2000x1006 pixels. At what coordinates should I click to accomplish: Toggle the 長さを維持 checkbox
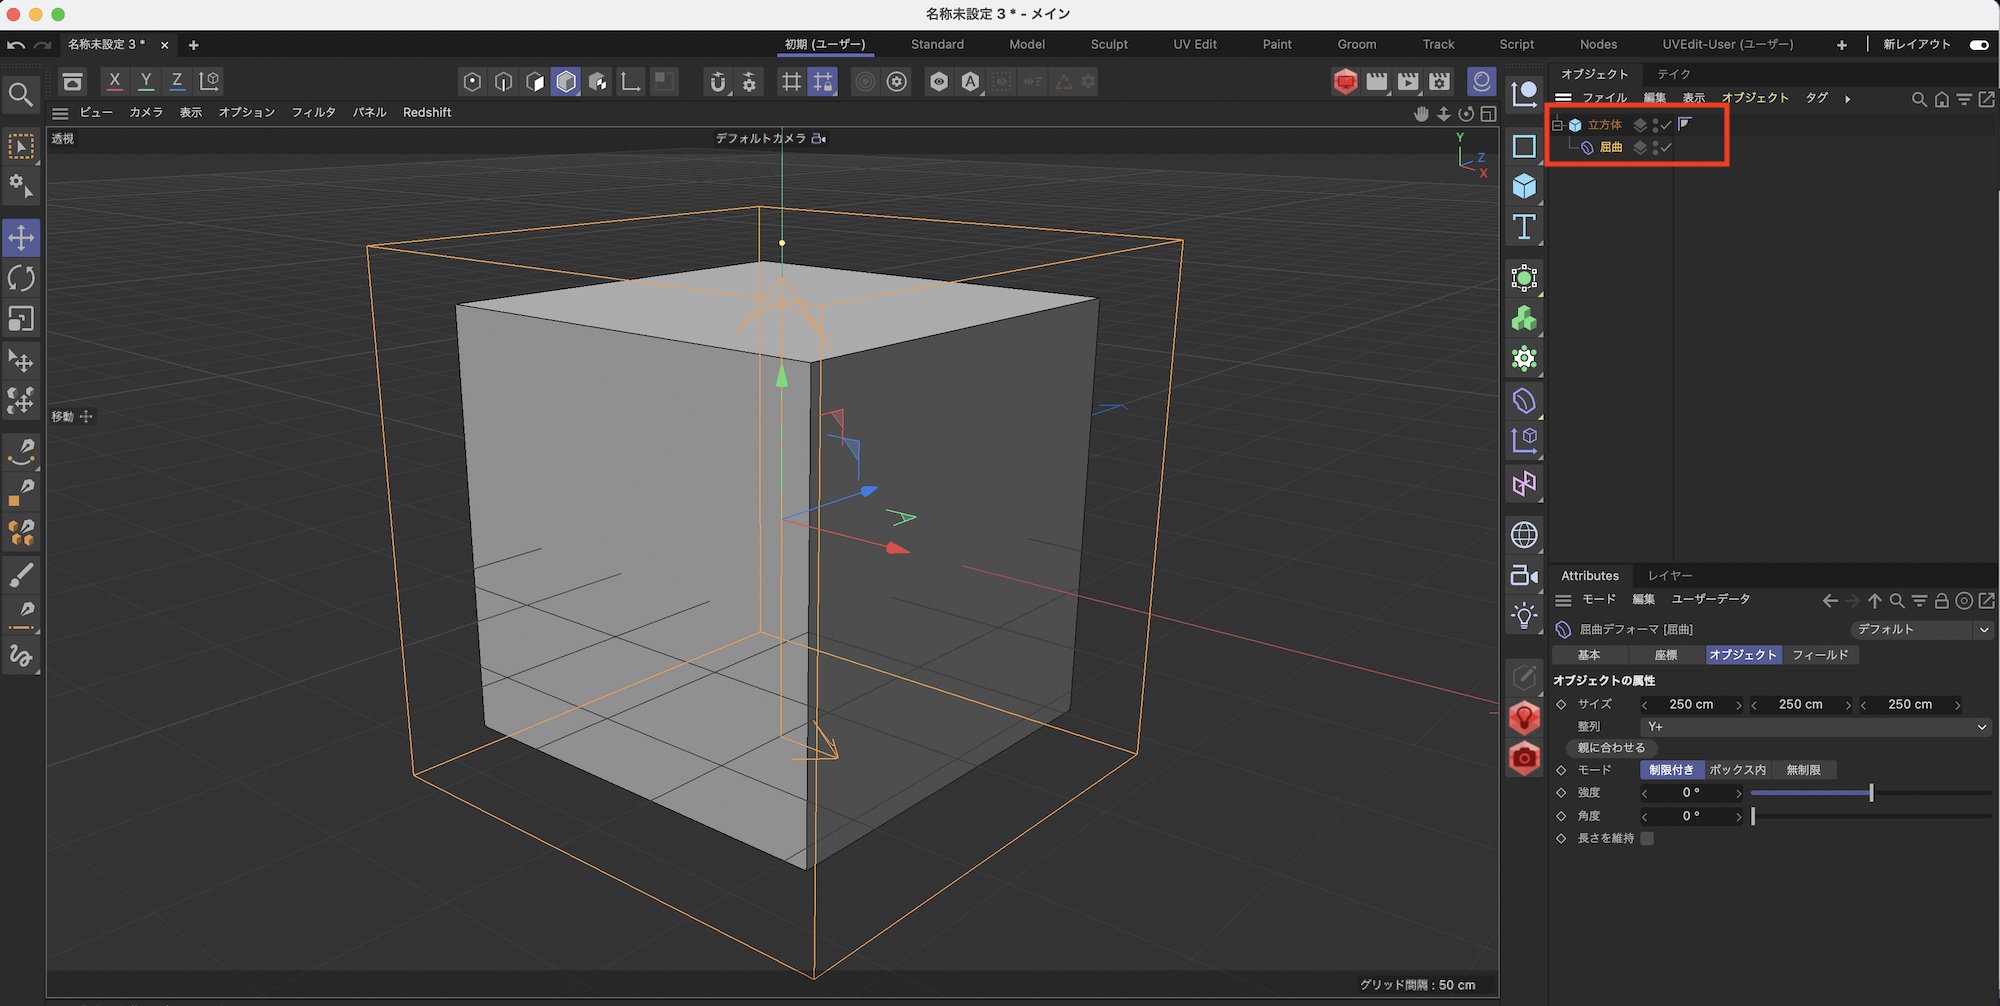click(x=1647, y=839)
